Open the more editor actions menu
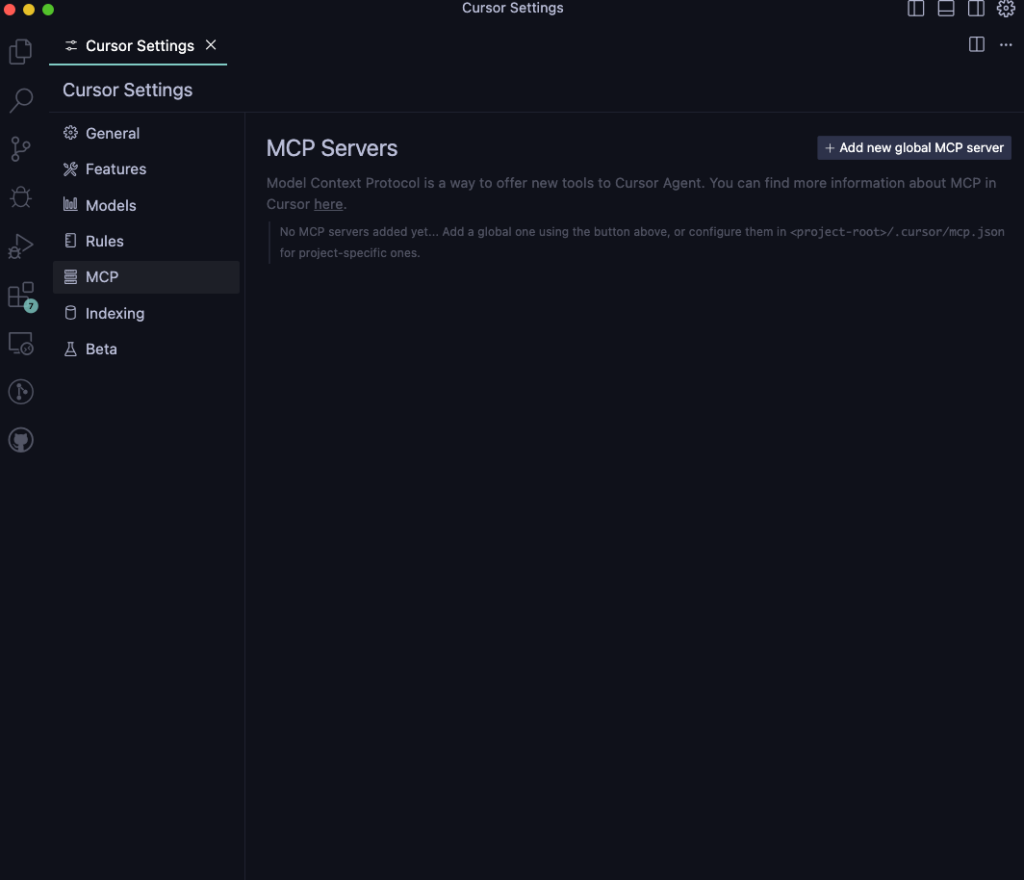This screenshot has height=880, width=1024. click(1006, 44)
